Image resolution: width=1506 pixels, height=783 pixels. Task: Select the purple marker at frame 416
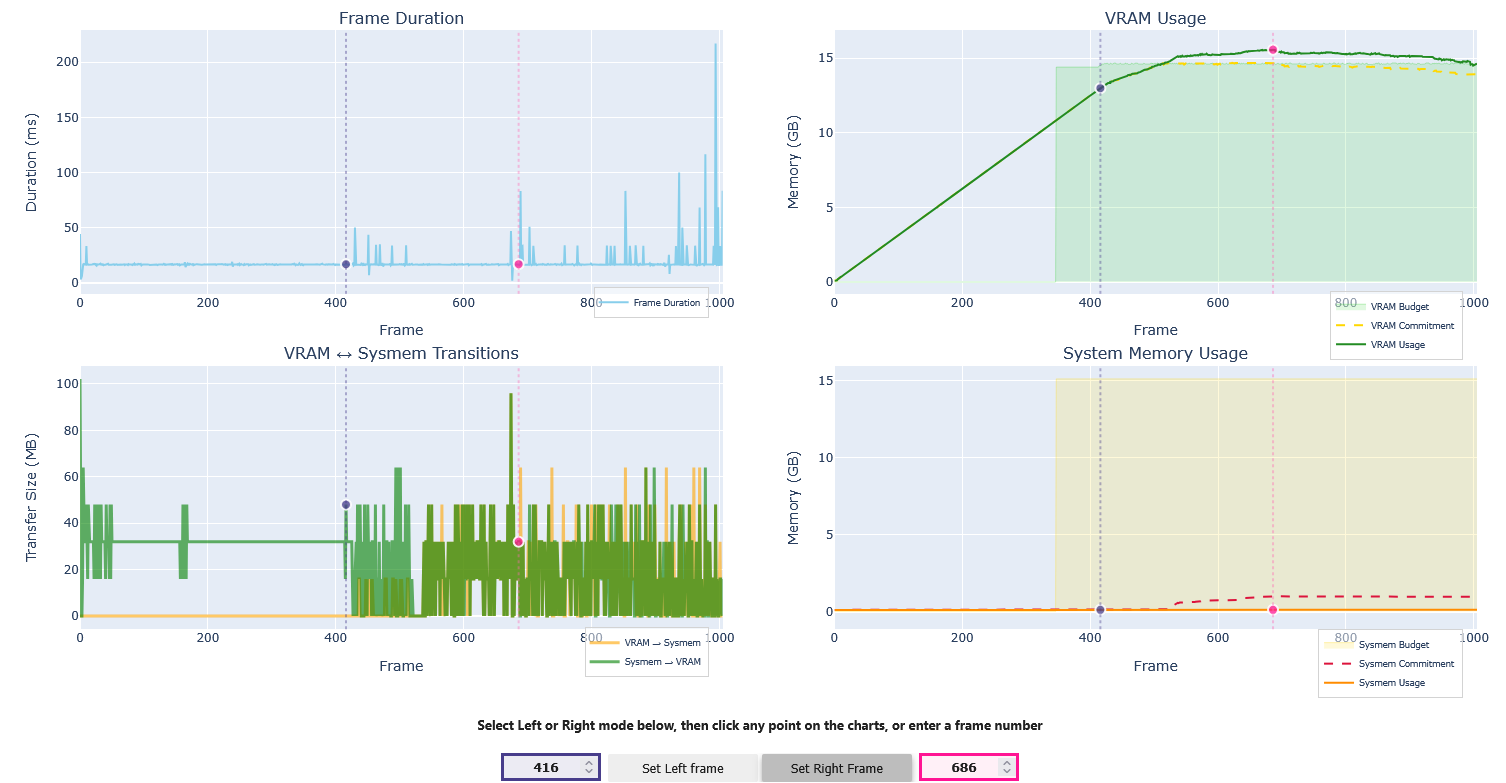346,264
